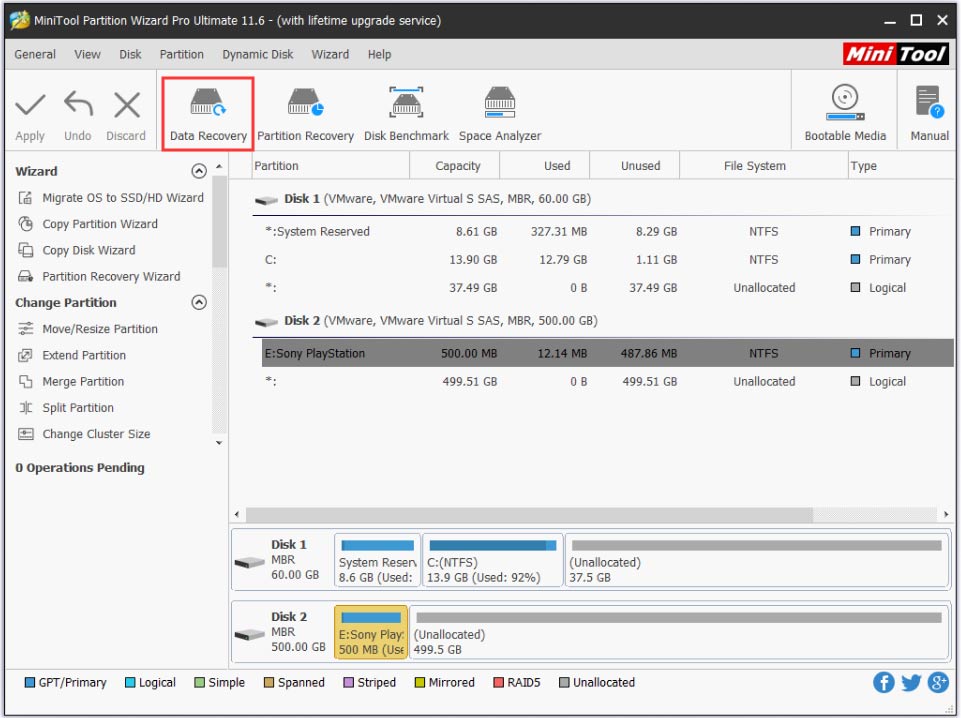This screenshot has height=718, width=961.
Task: Collapse the Change Partition section
Action: click(x=198, y=302)
